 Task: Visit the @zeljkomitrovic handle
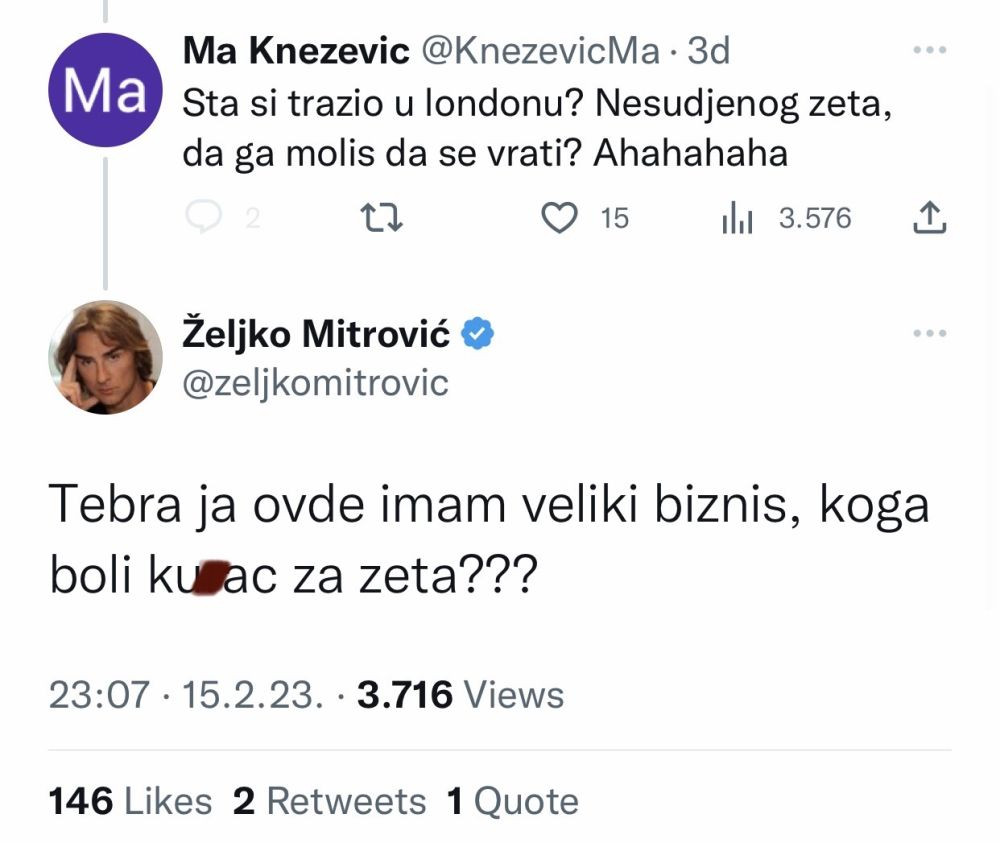316,381
